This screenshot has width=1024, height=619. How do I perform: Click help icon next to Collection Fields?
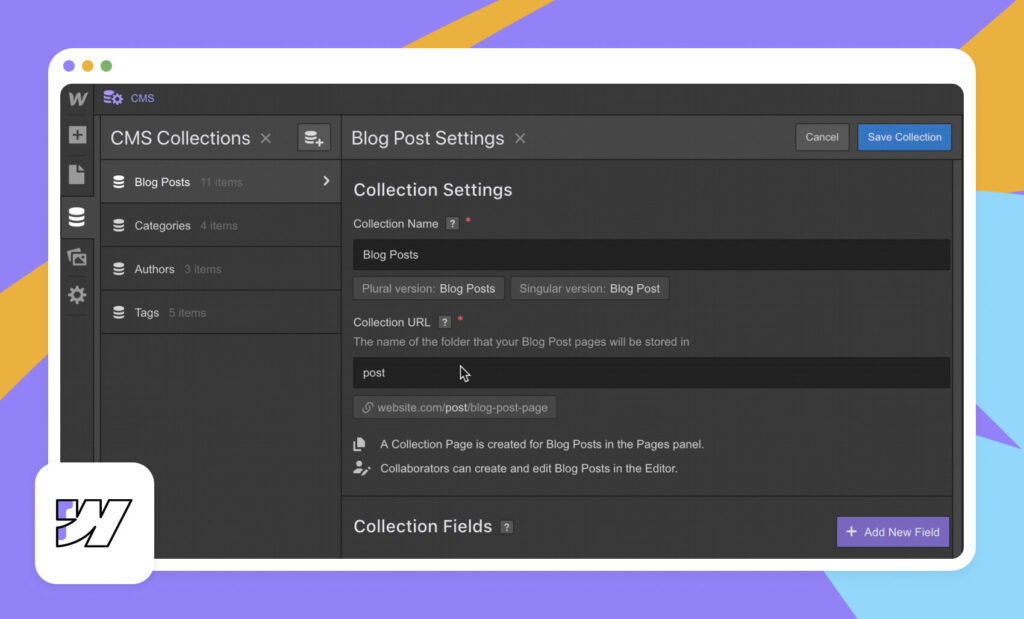pyautogui.click(x=507, y=527)
